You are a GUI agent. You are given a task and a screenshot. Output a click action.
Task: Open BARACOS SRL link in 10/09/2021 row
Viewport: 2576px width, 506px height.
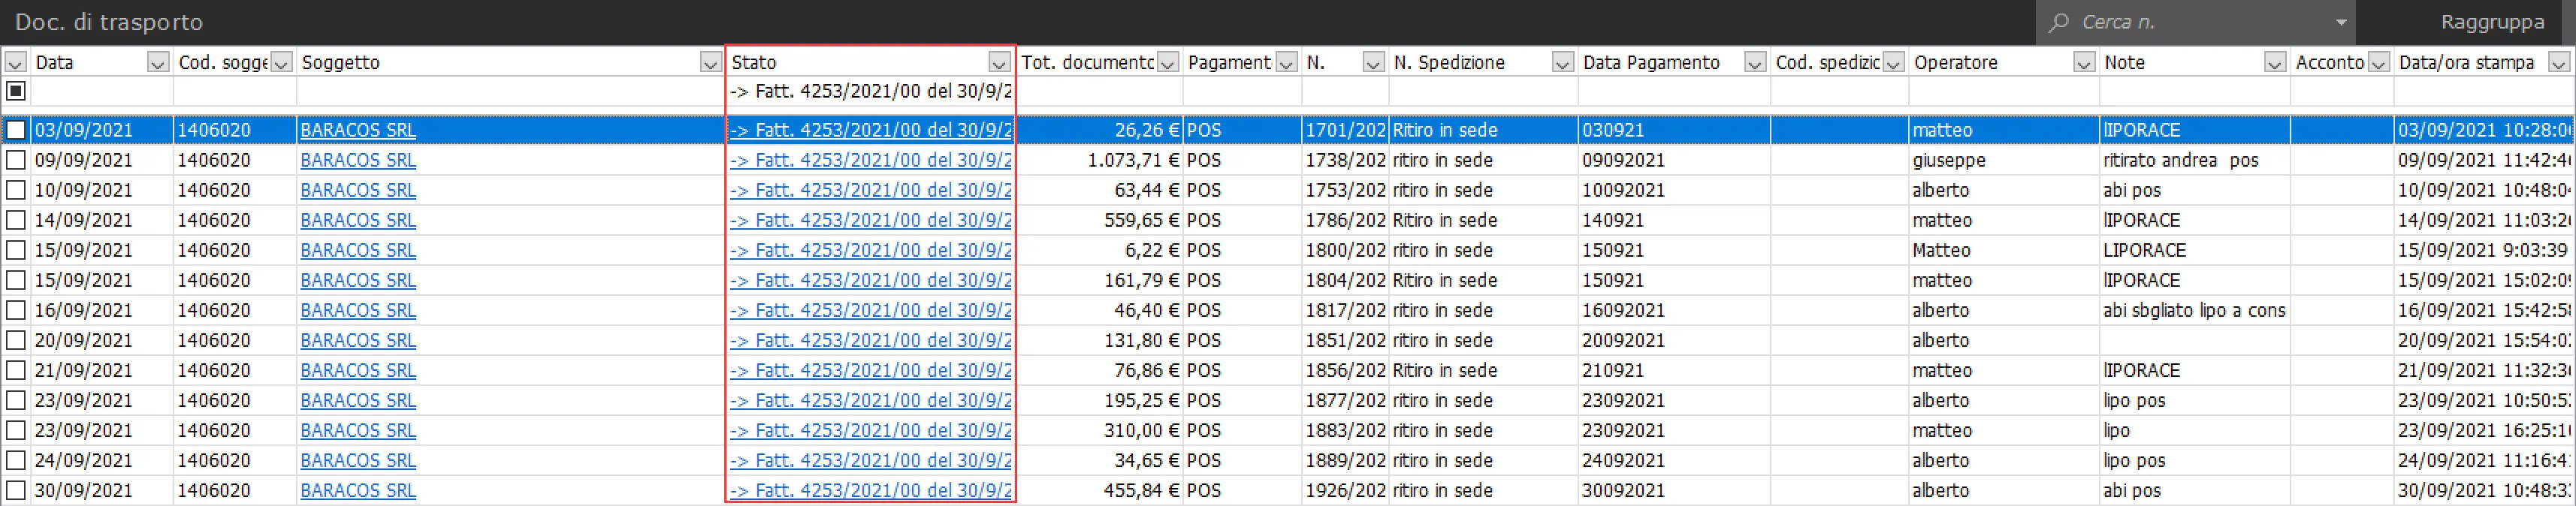point(358,190)
